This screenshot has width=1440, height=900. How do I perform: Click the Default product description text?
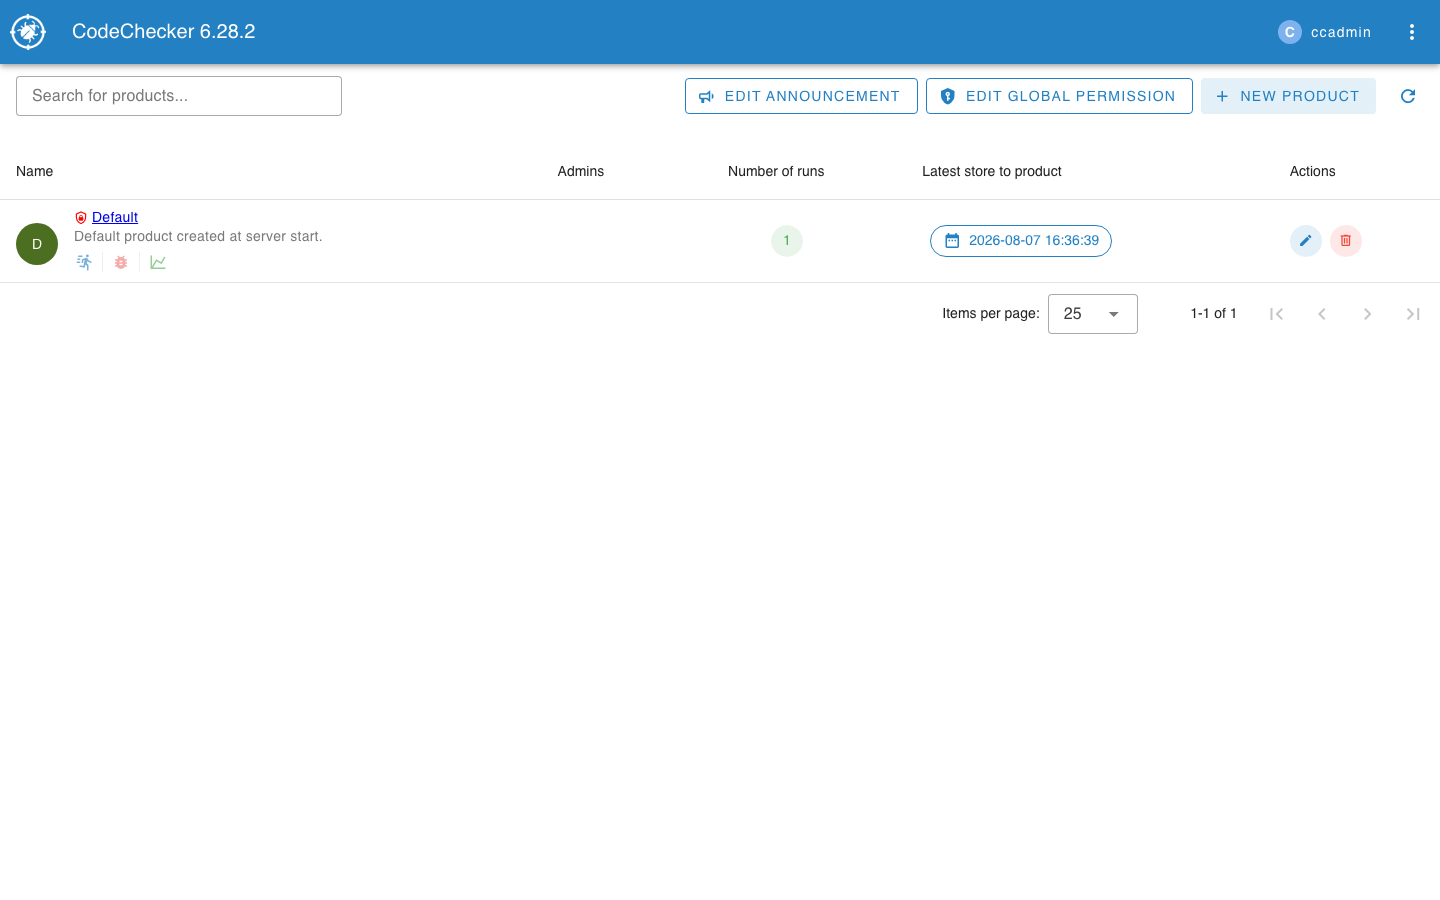pyautogui.click(x=198, y=237)
